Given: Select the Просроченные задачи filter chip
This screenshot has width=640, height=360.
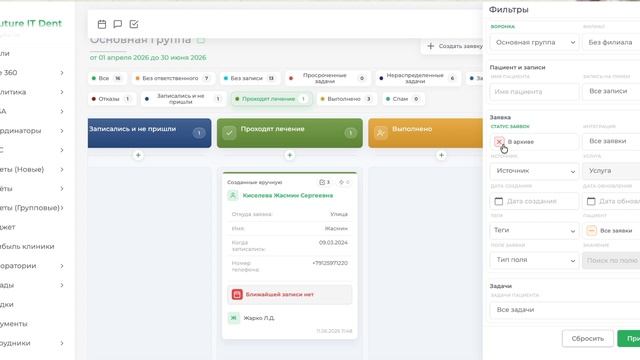Looking at the screenshot, I should point(328,78).
